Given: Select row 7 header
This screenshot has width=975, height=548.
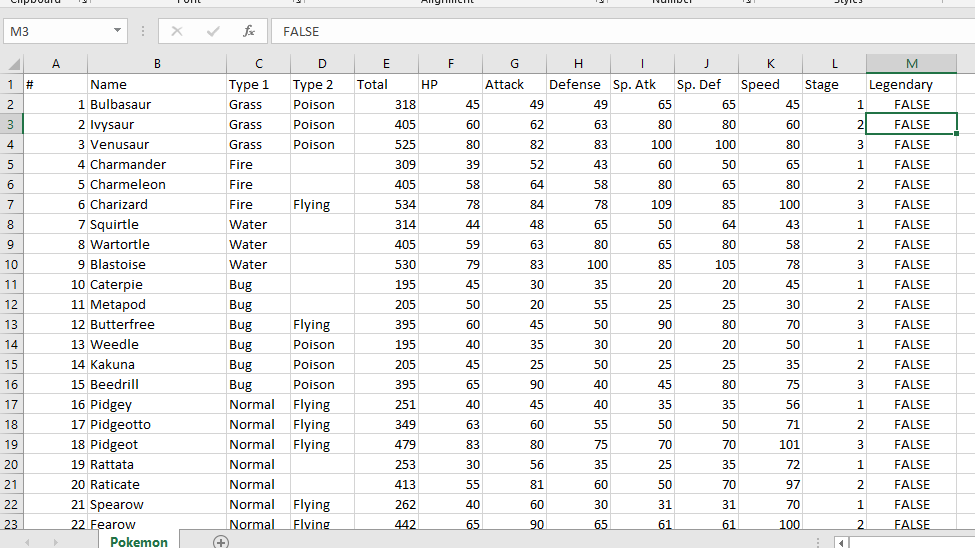Looking at the screenshot, I should pos(11,204).
